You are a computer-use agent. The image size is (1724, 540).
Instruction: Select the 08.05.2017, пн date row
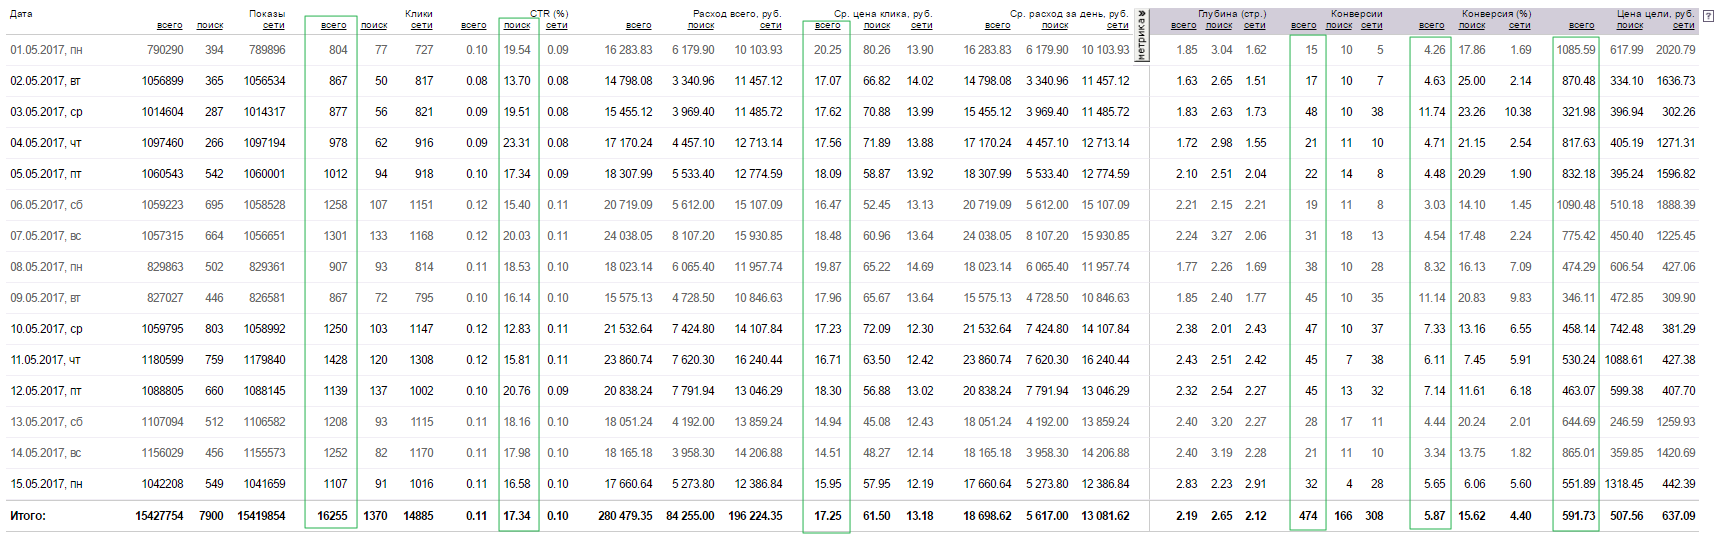pyautogui.click(x=47, y=267)
